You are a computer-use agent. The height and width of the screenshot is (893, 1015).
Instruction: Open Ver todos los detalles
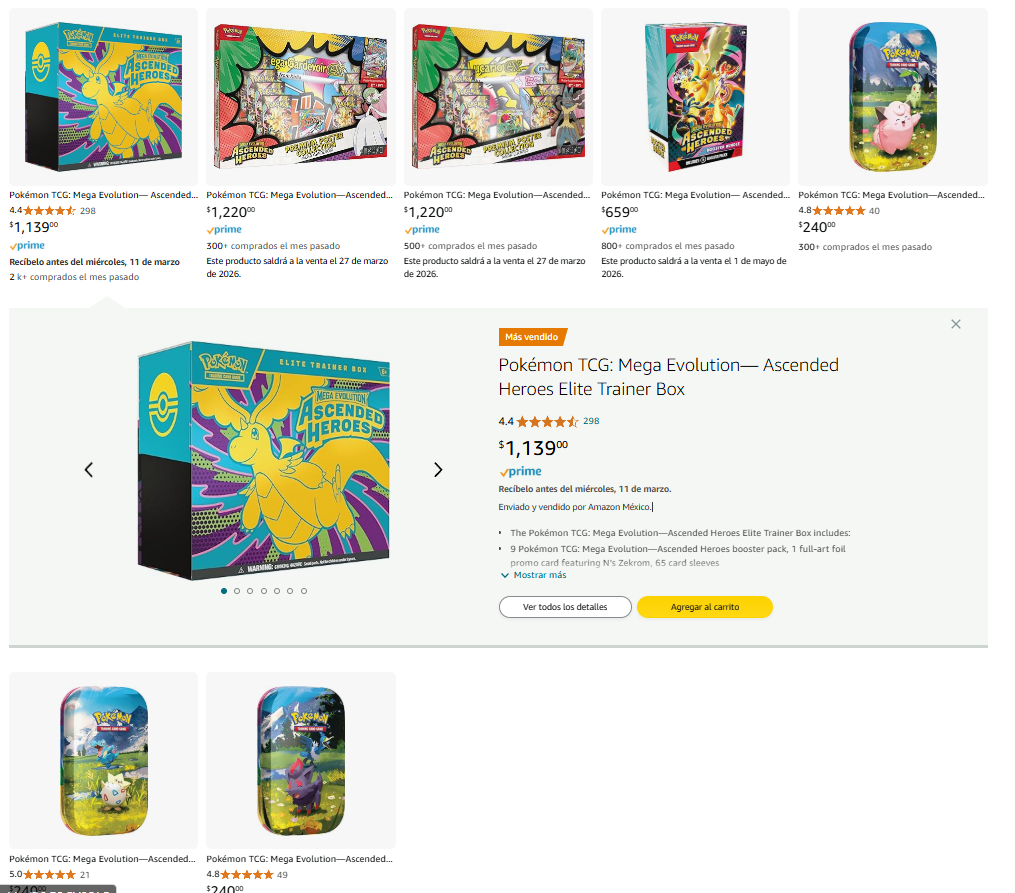pyautogui.click(x=565, y=607)
